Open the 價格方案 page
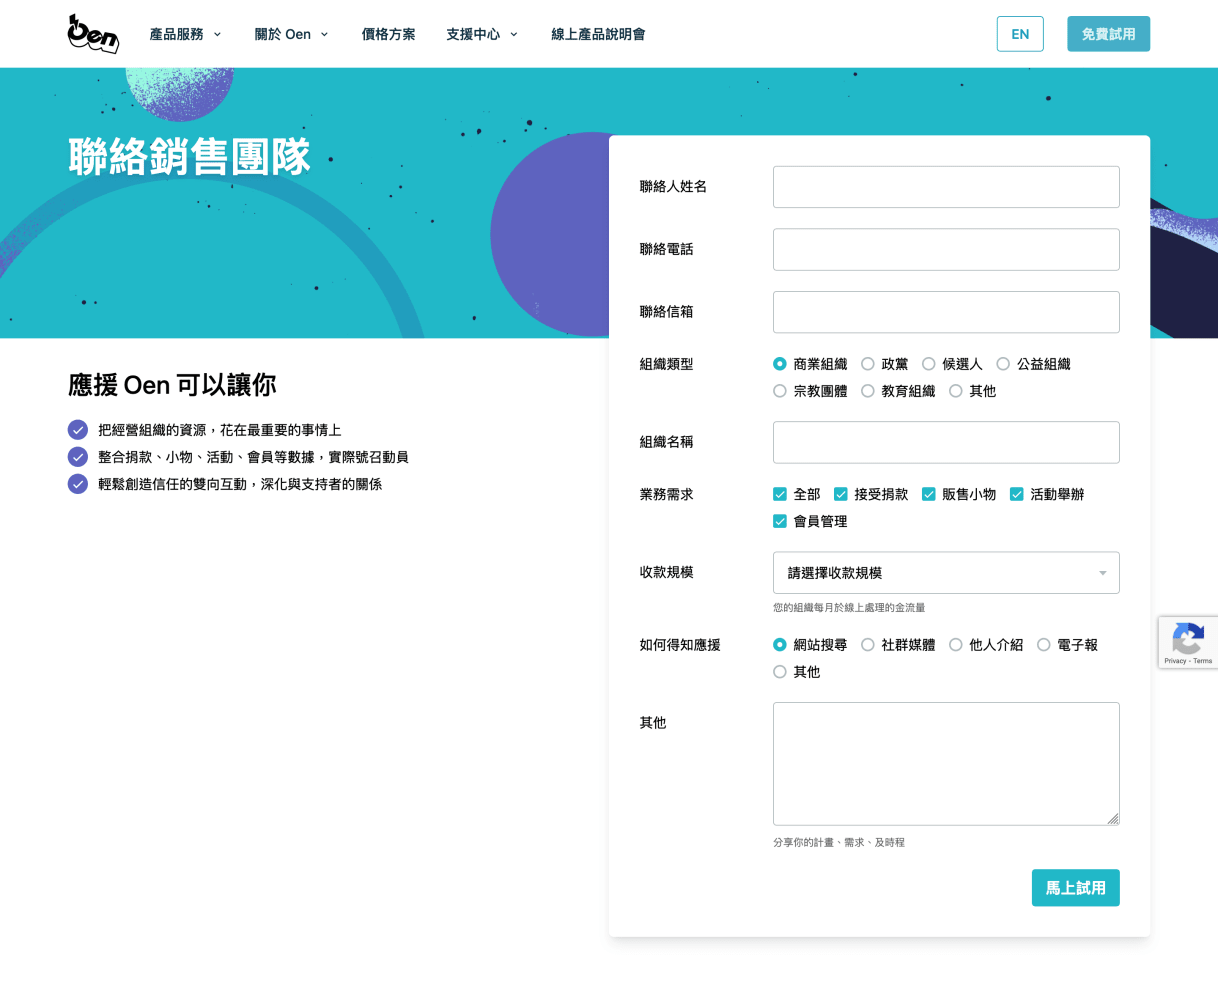 coord(388,34)
